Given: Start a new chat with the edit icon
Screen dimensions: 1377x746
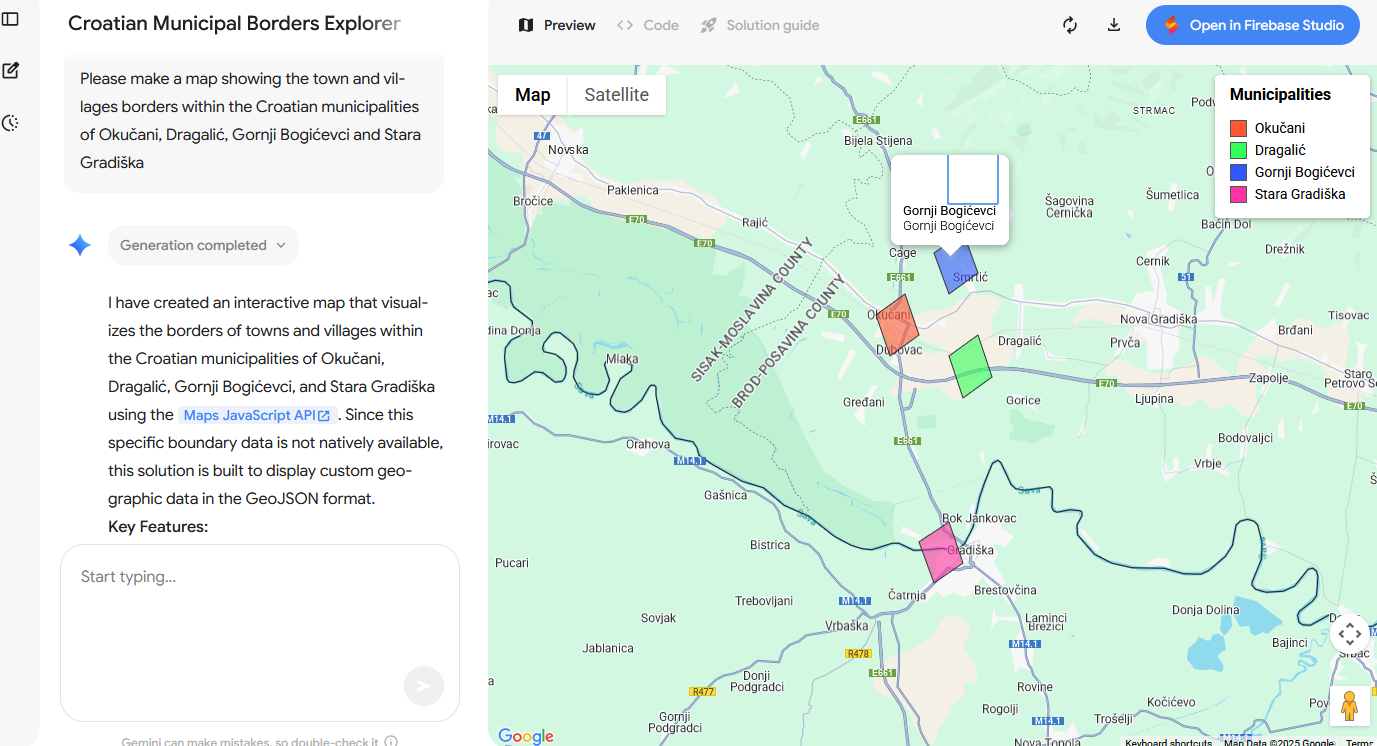Looking at the screenshot, I should coord(11,71).
